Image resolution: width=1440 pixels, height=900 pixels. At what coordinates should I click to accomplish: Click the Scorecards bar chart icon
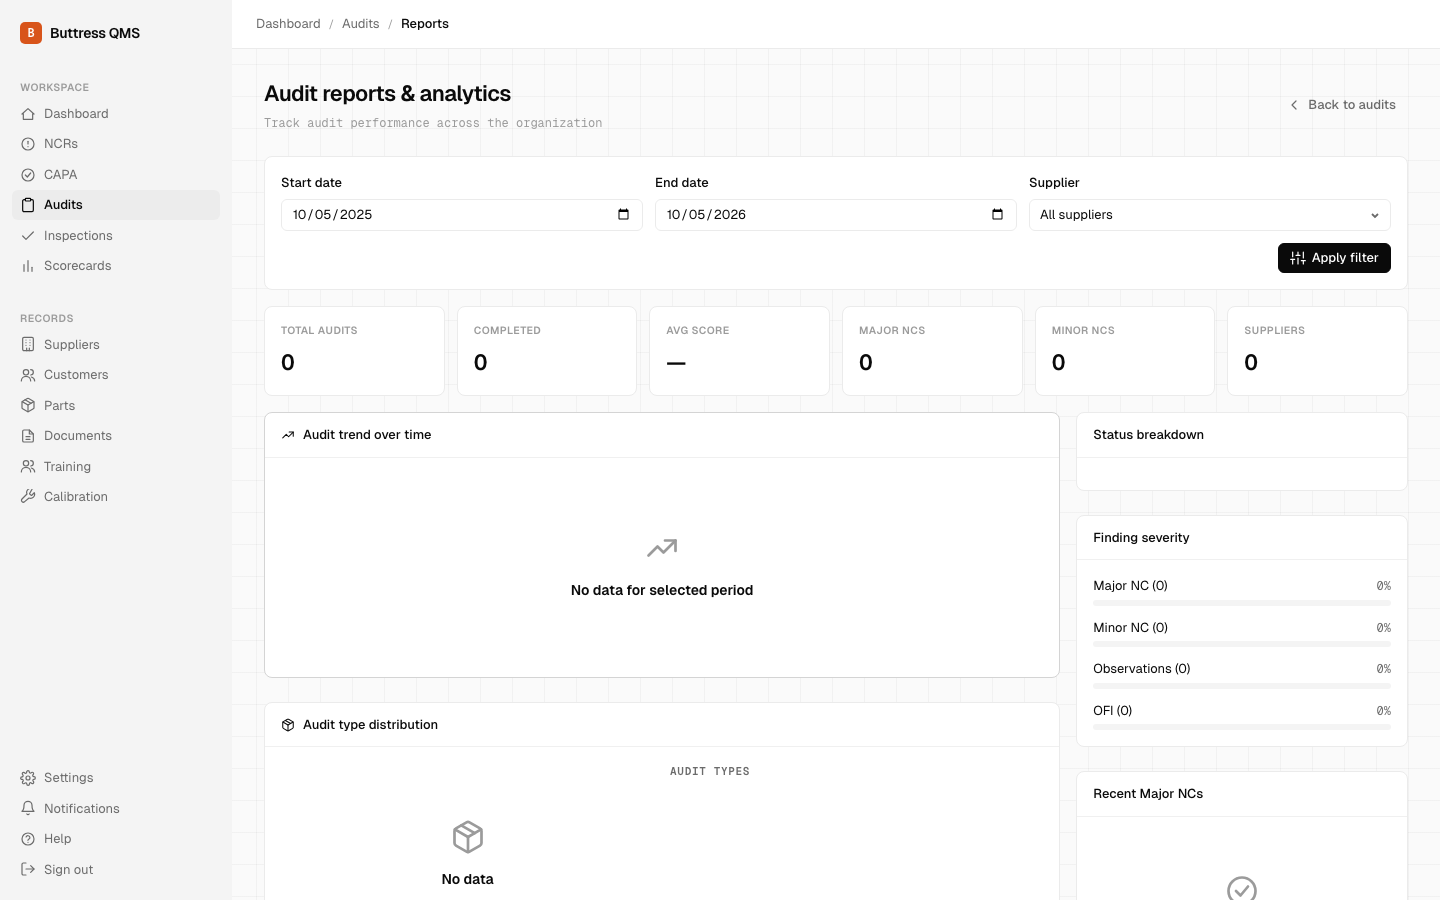pyautogui.click(x=28, y=266)
